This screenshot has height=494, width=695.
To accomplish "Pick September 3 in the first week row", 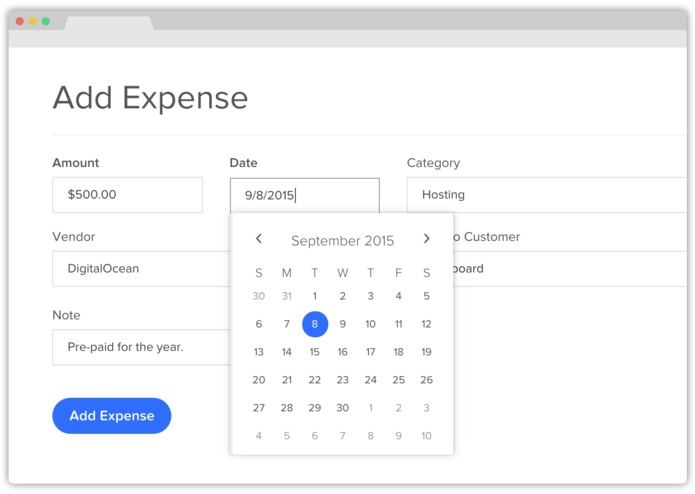I will pyautogui.click(x=371, y=296).
